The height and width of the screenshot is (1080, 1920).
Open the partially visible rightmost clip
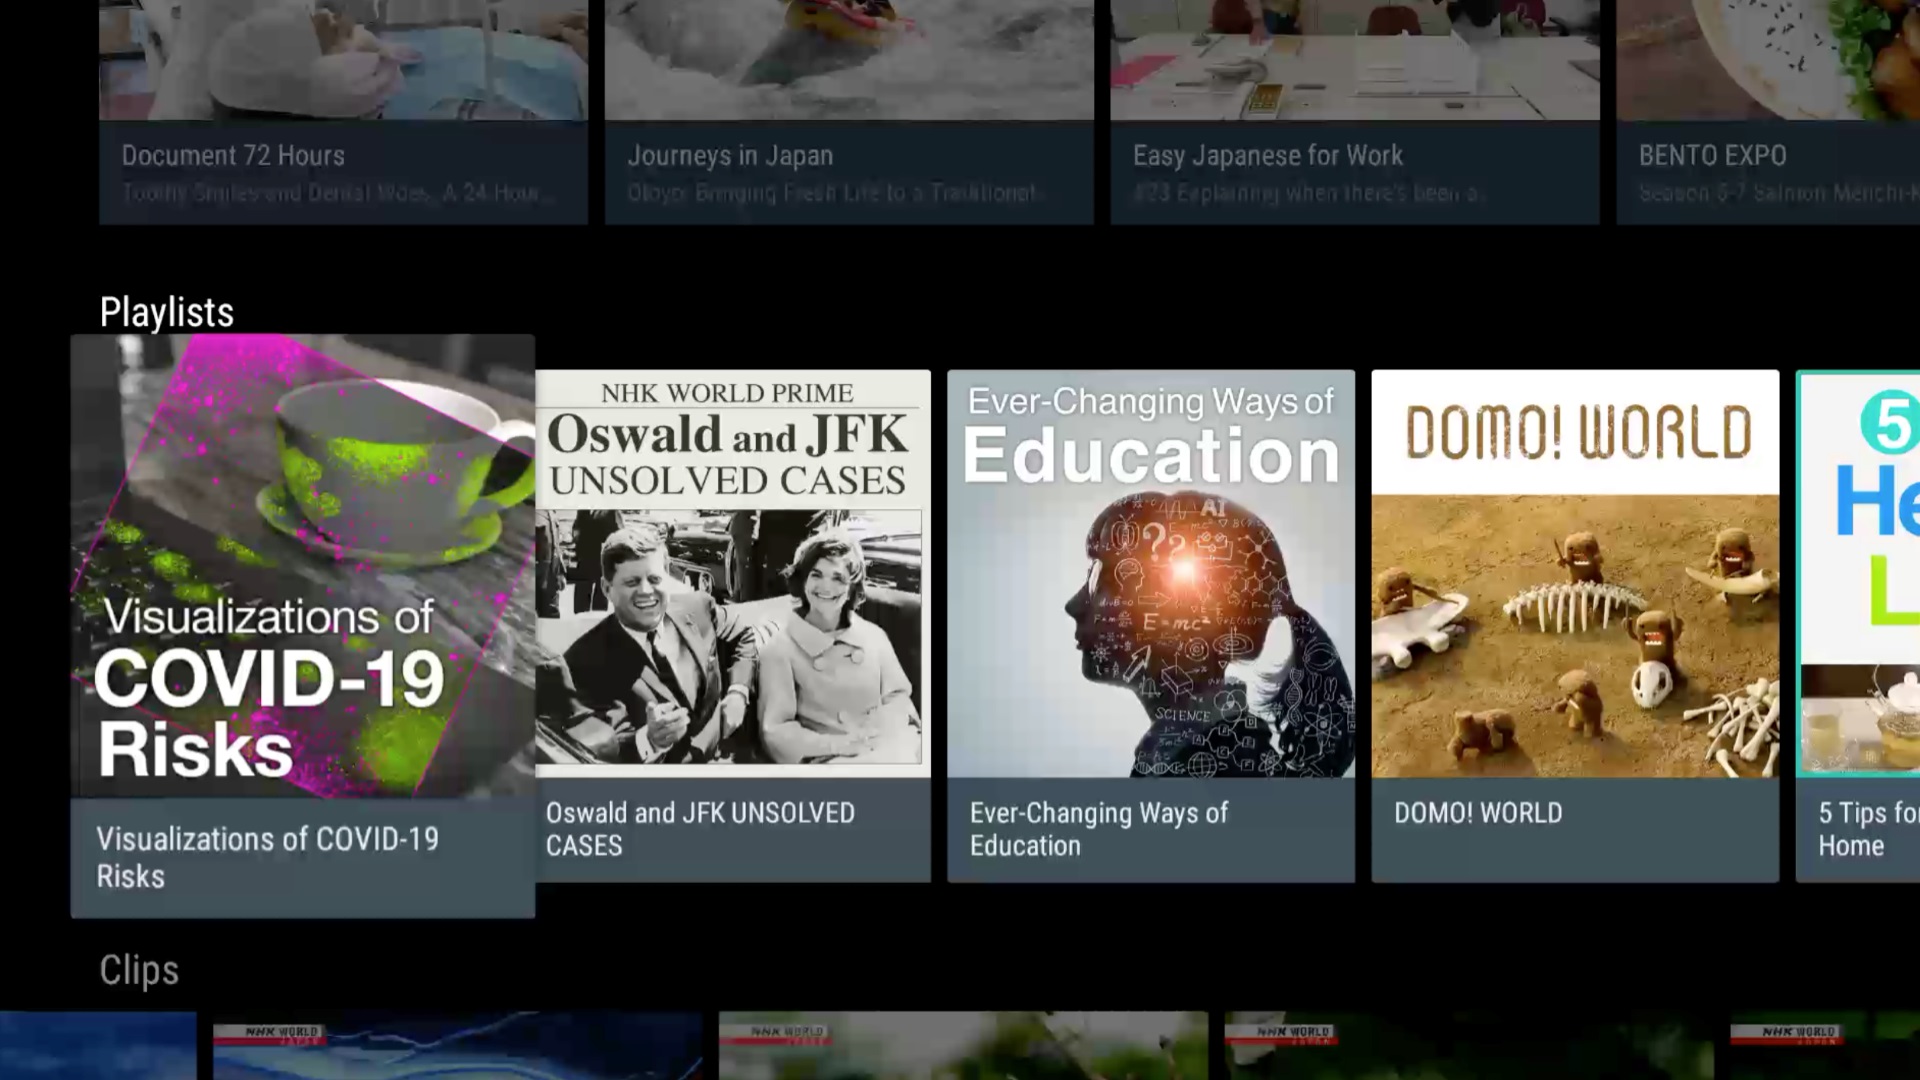point(1824,1046)
